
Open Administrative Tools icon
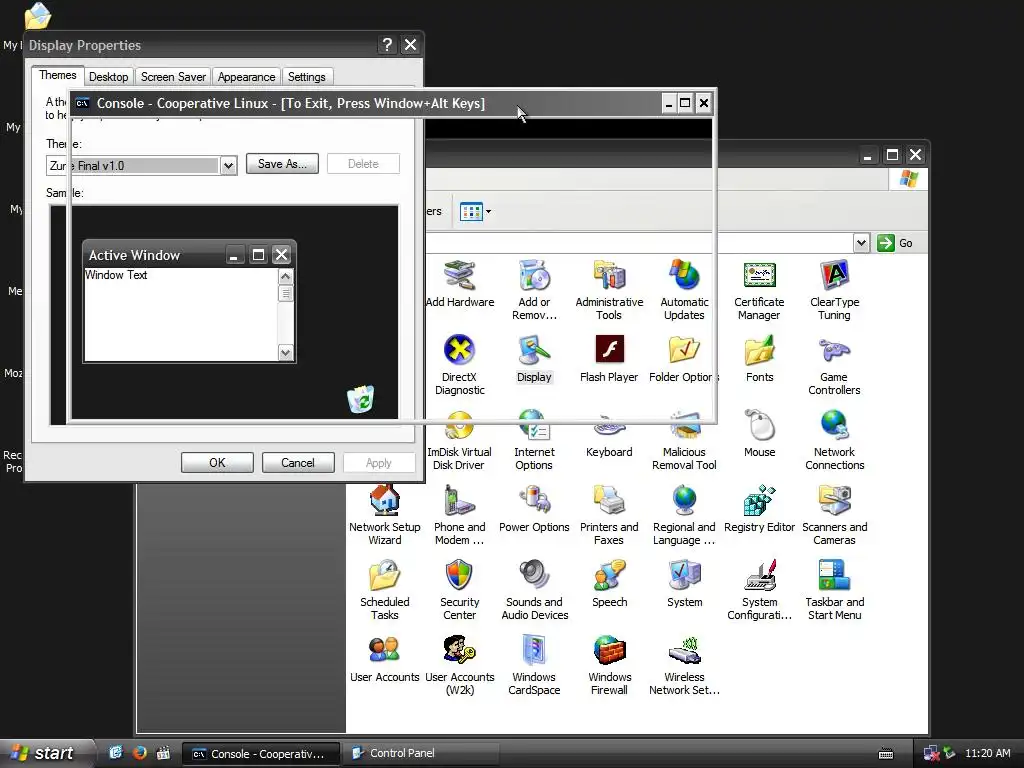point(609,276)
